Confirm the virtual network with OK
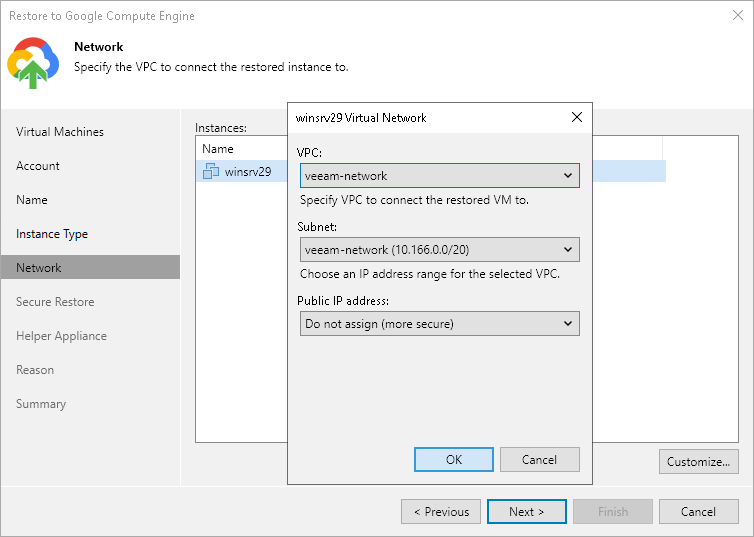754x537 pixels. tap(453, 460)
